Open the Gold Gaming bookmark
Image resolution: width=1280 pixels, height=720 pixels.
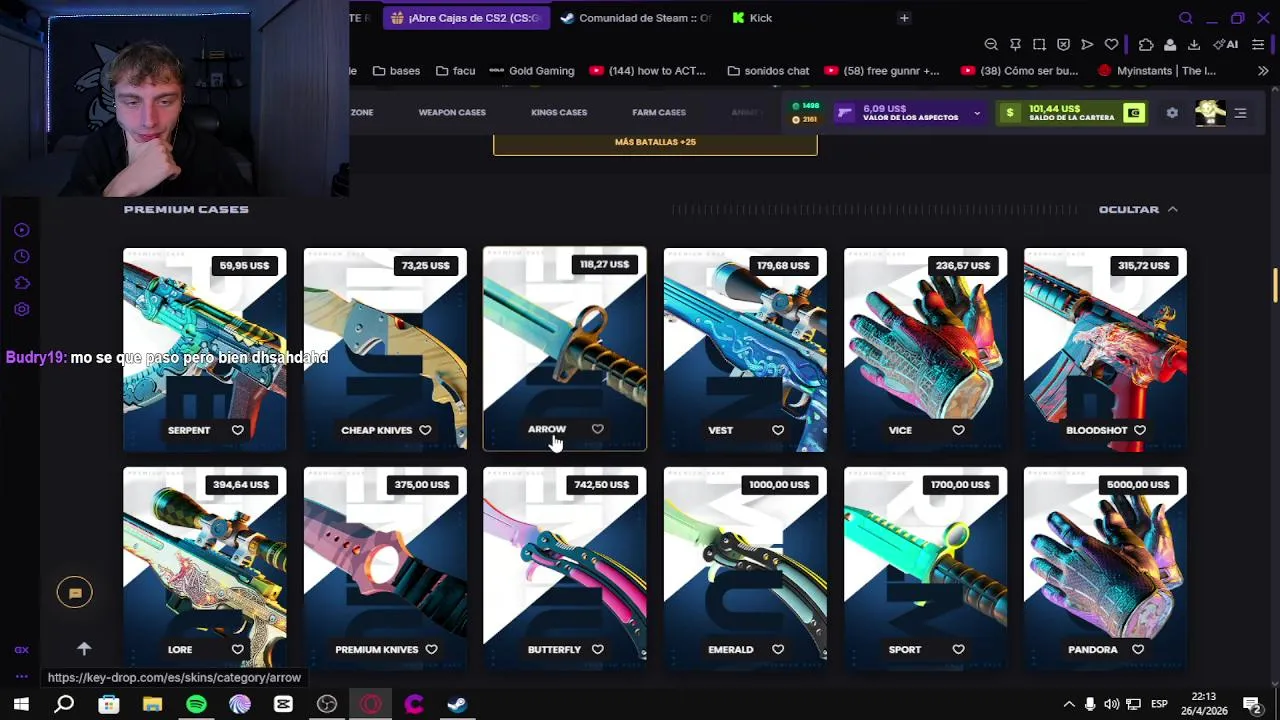coord(531,71)
